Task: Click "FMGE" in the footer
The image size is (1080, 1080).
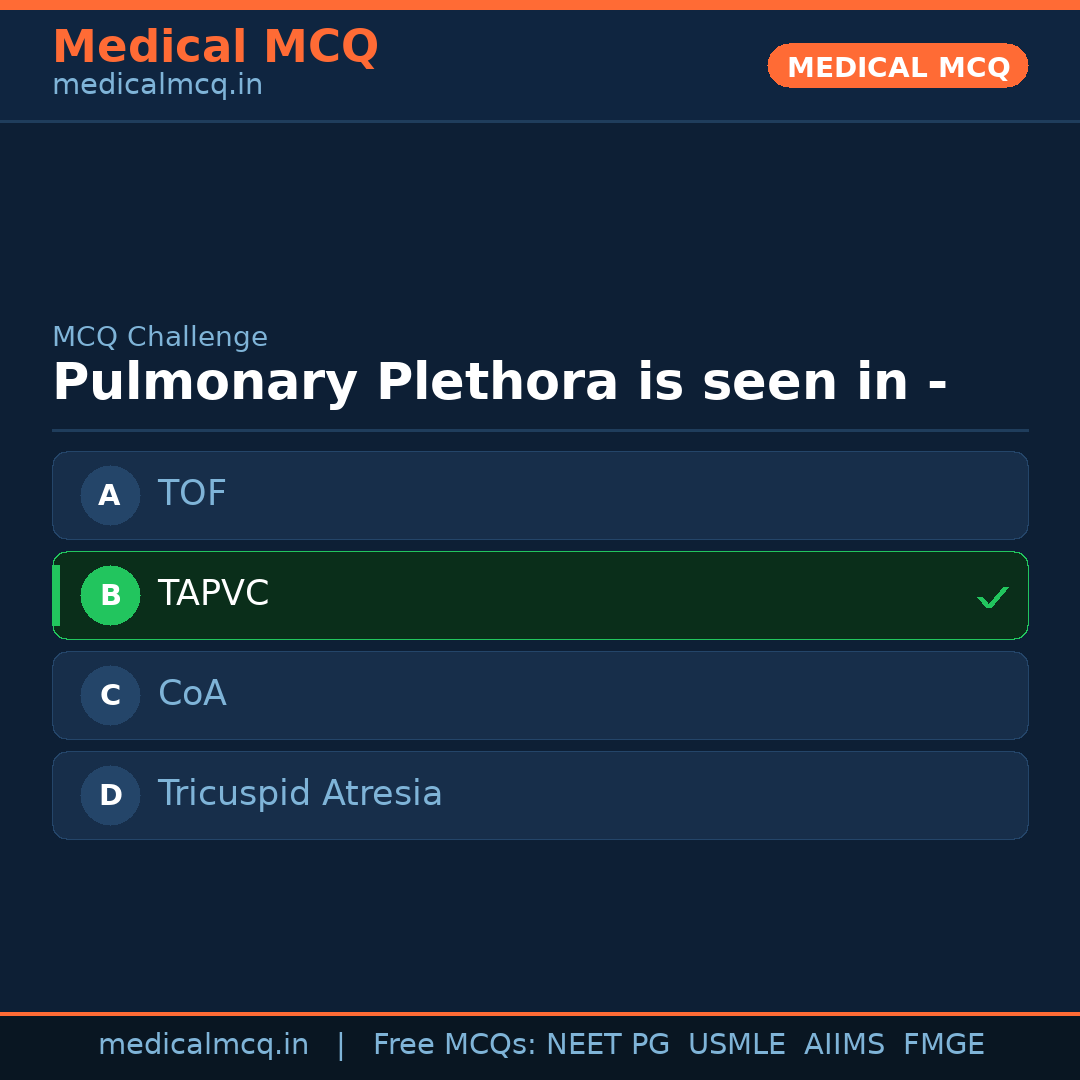Action: (x=943, y=1045)
